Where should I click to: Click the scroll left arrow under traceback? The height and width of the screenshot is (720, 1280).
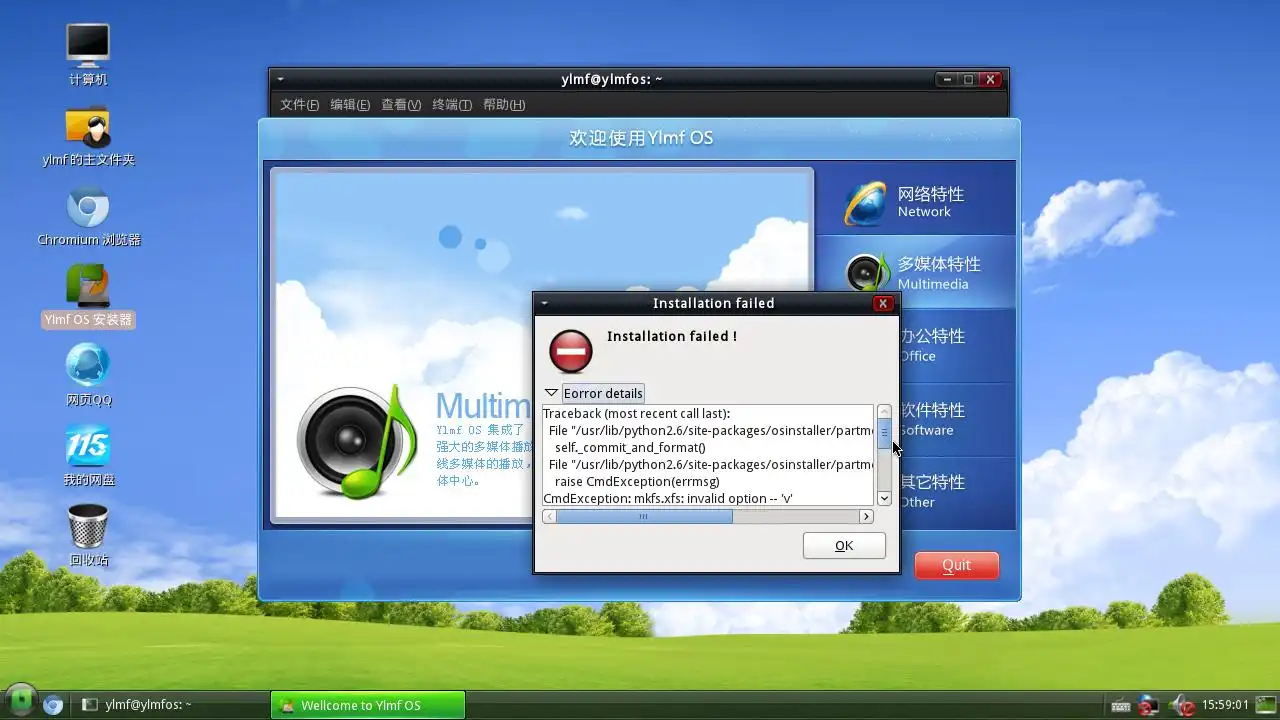tap(549, 516)
